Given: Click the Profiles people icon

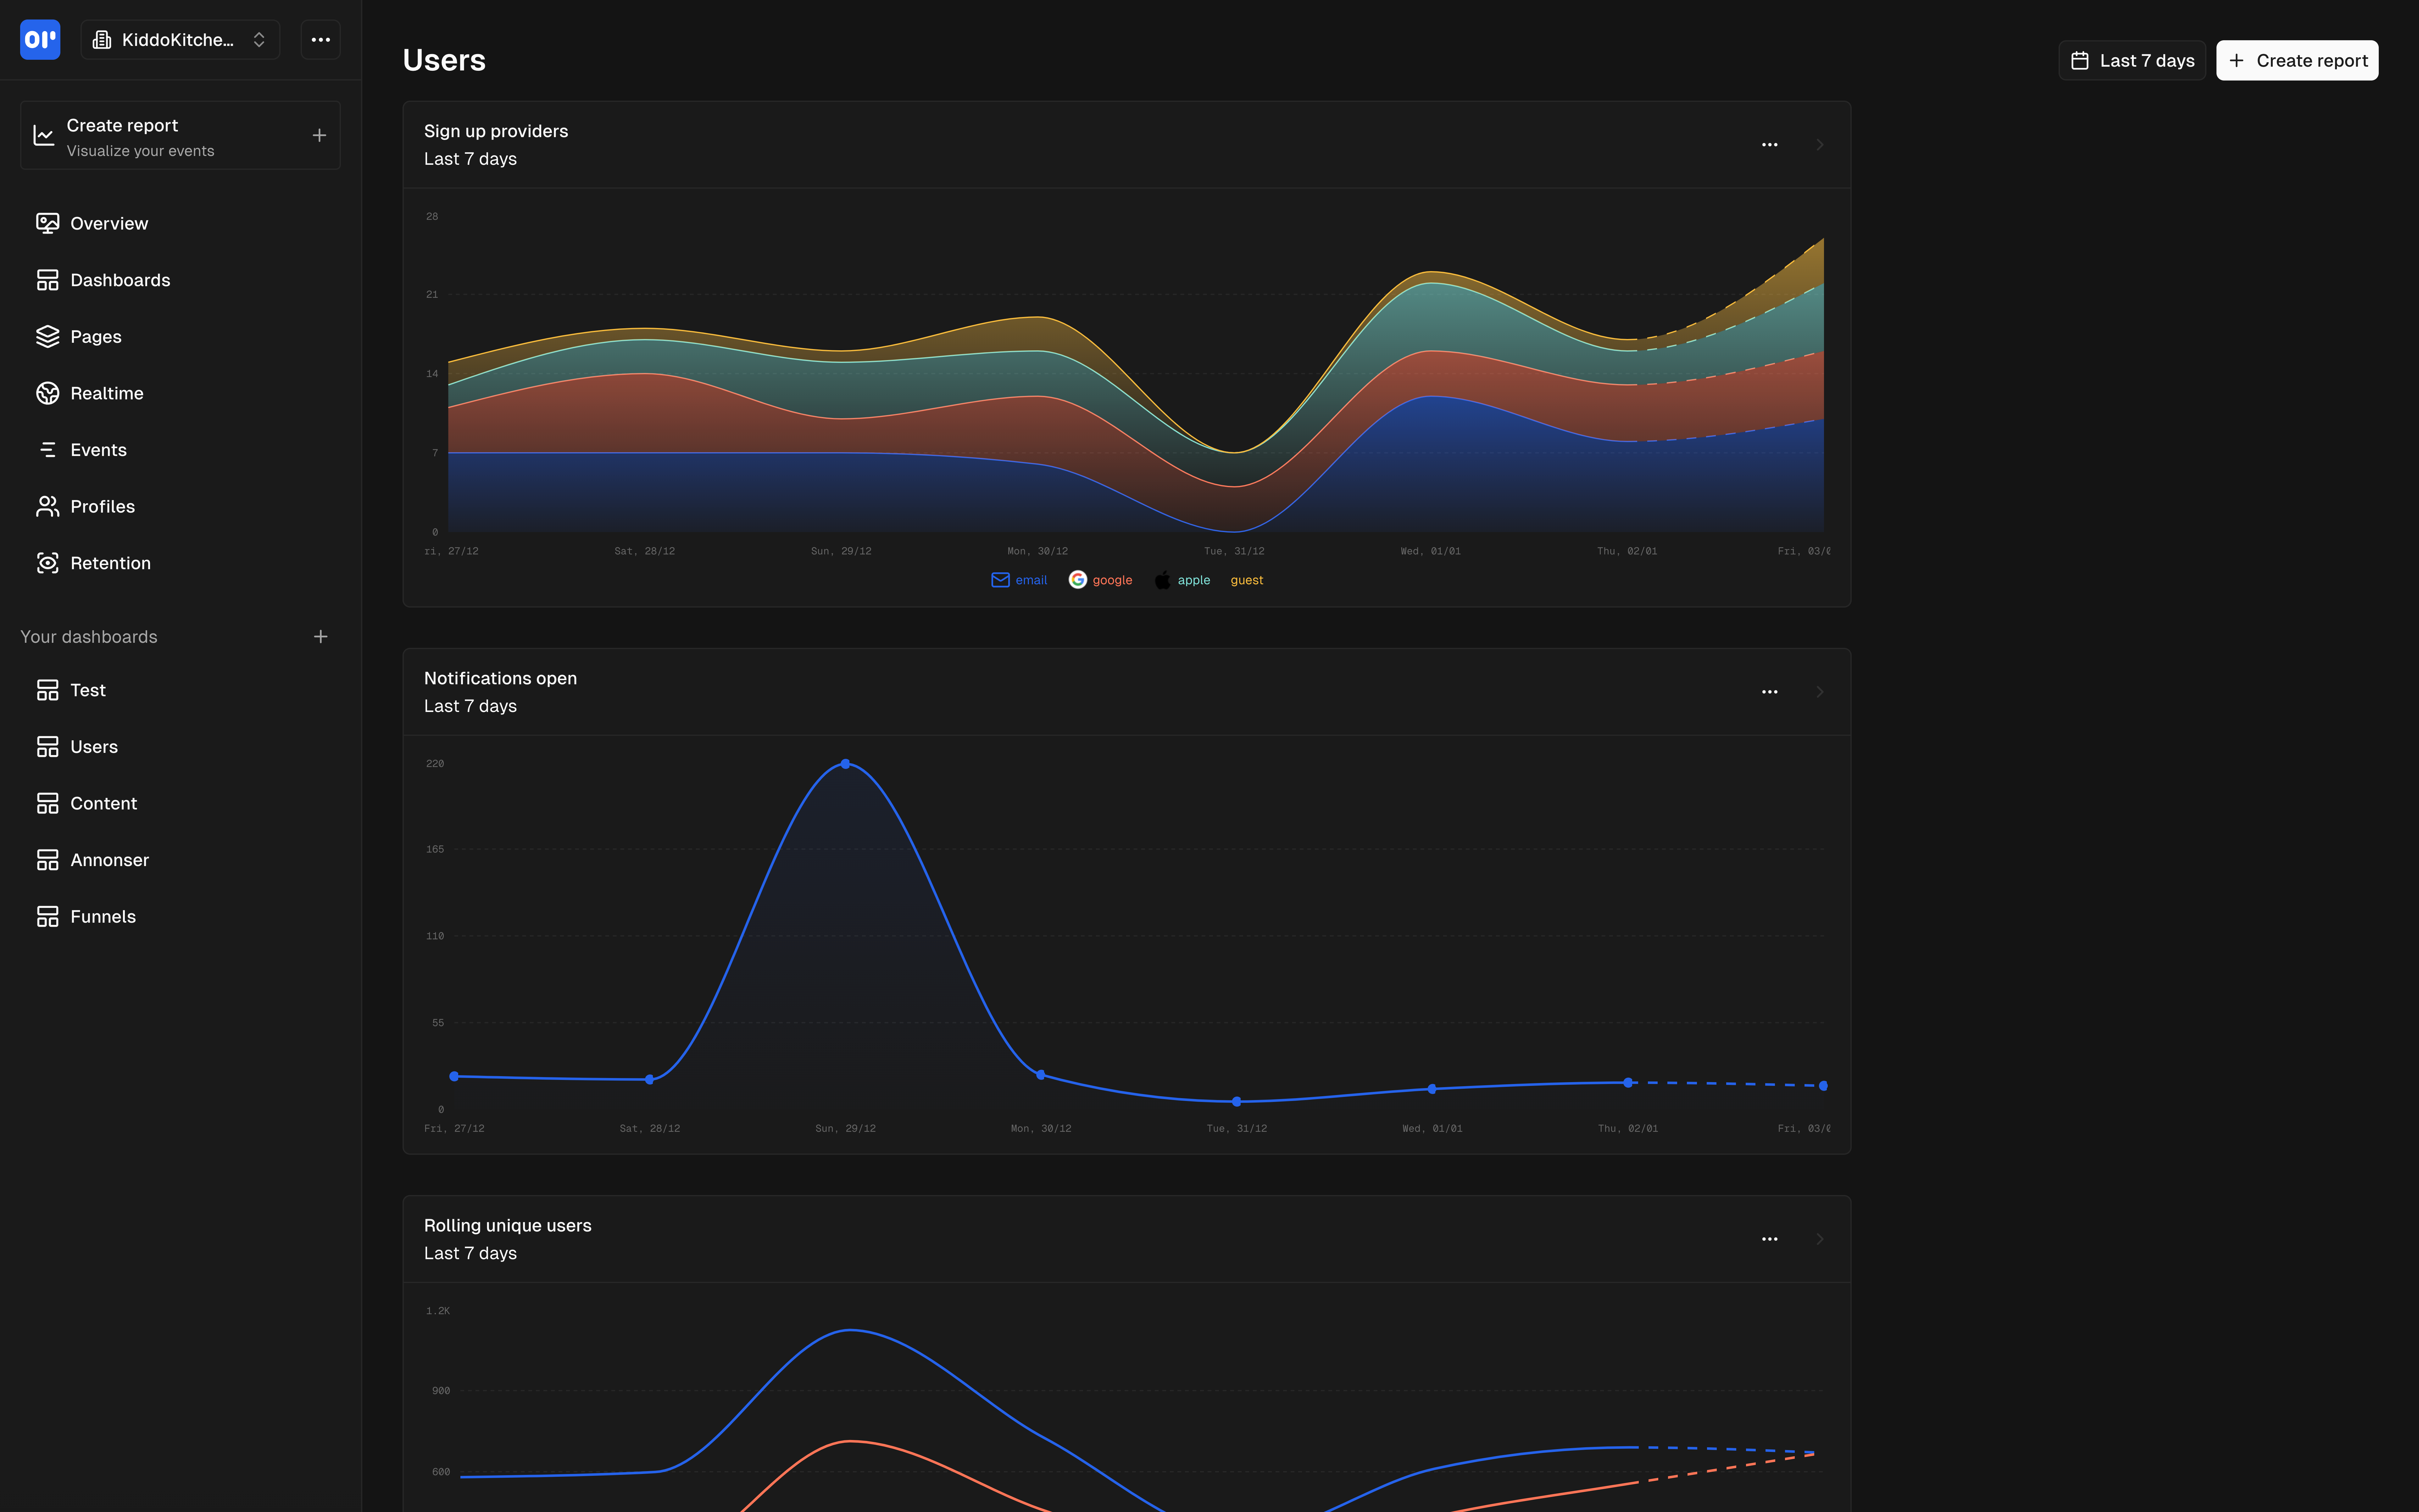Looking at the screenshot, I should click(47, 506).
